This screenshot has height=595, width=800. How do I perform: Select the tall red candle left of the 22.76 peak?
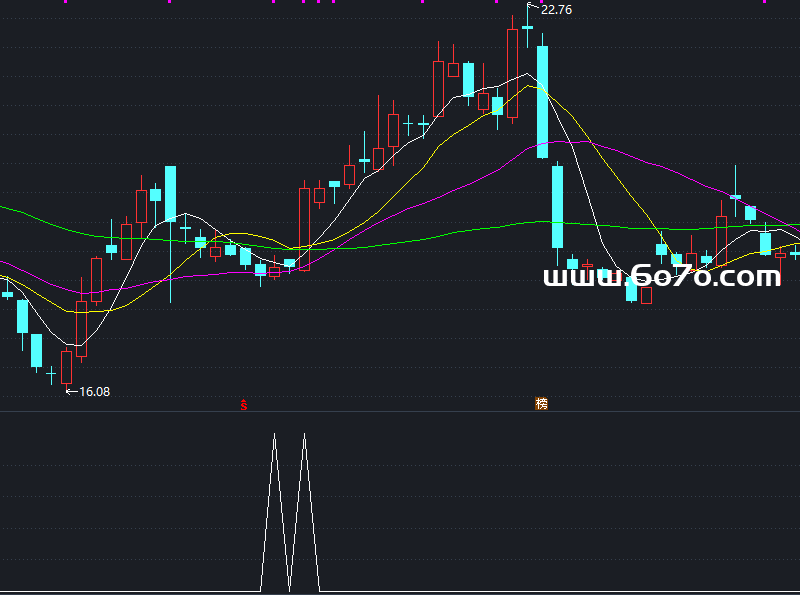click(513, 73)
